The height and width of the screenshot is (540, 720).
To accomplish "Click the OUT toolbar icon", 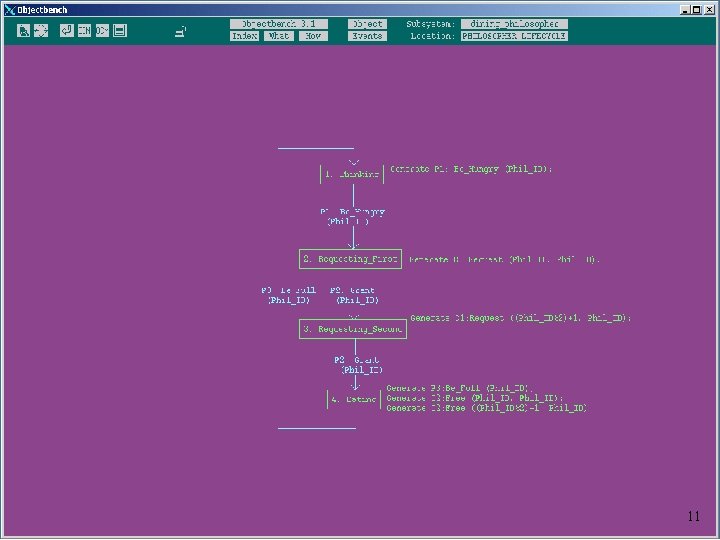I will [102, 31].
